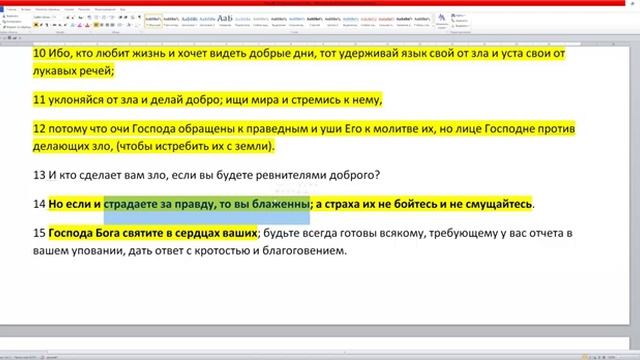
Task: Apply the text highlight color
Action: pyautogui.click(x=80, y=25)
